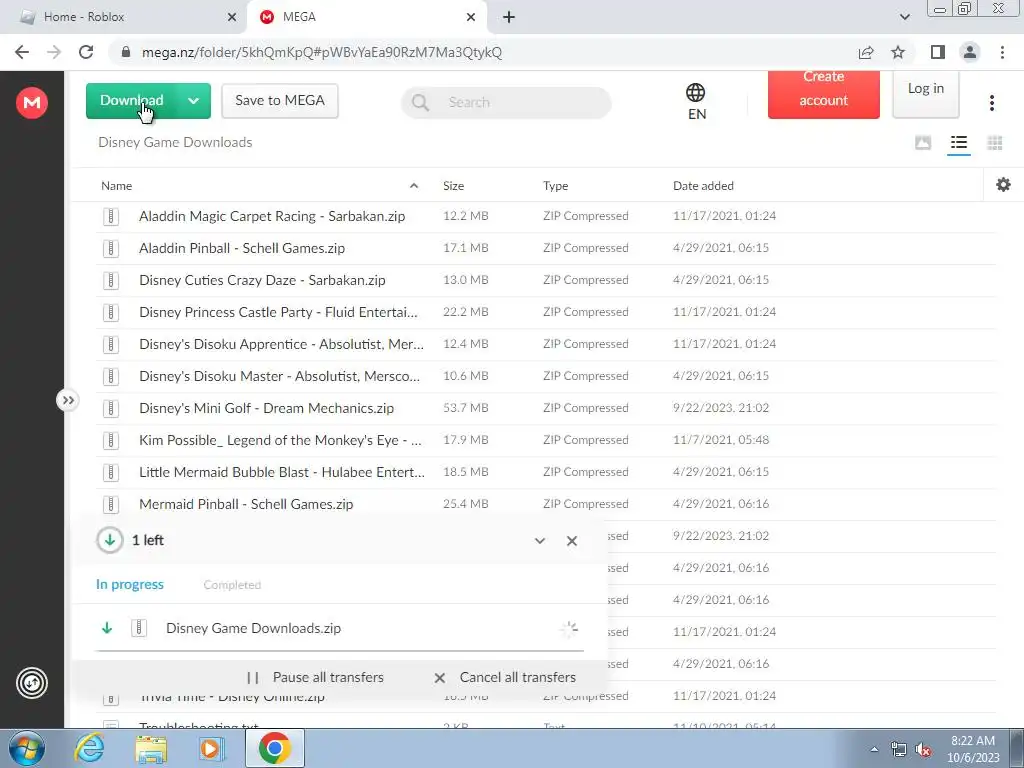
Task: Select Kim Possible_ Legend of the Monkey's Eye
Action: click(546, 440)
